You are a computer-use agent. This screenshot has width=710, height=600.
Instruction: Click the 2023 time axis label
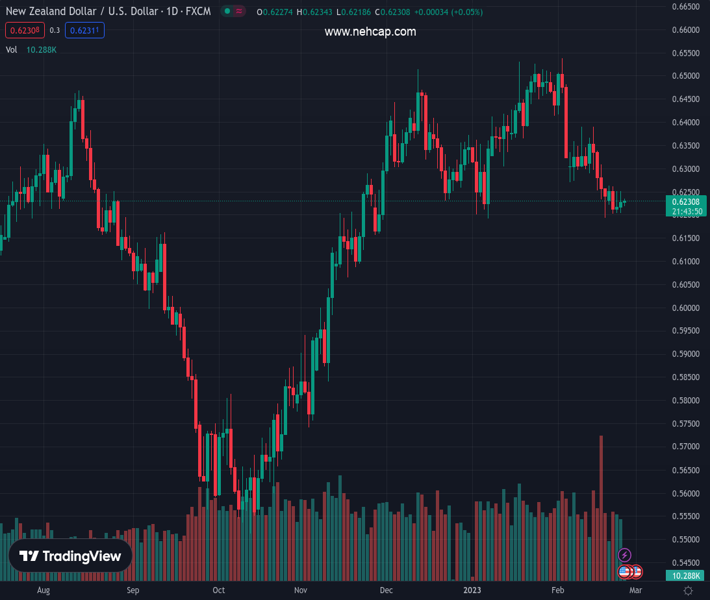(474, 591)
